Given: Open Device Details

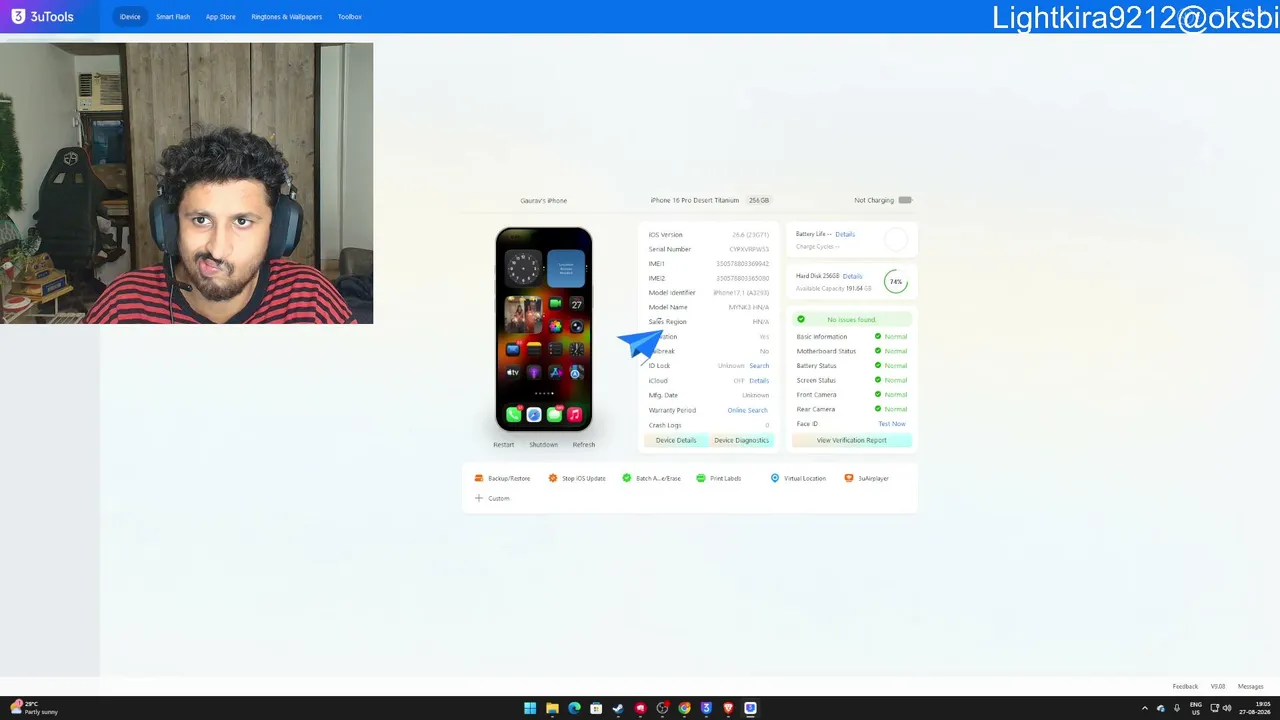Looking at the screenshot, I should (676, 440).
